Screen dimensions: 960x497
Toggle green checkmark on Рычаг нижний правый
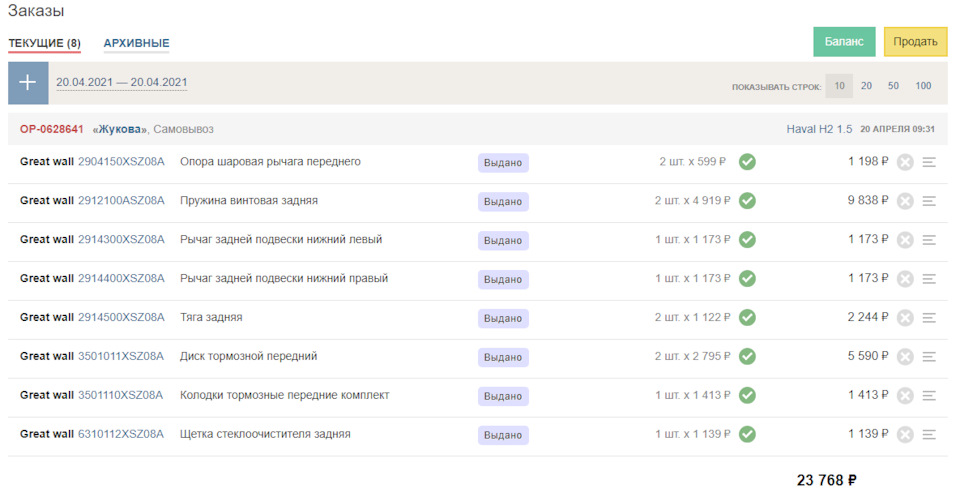coord(747,279)
